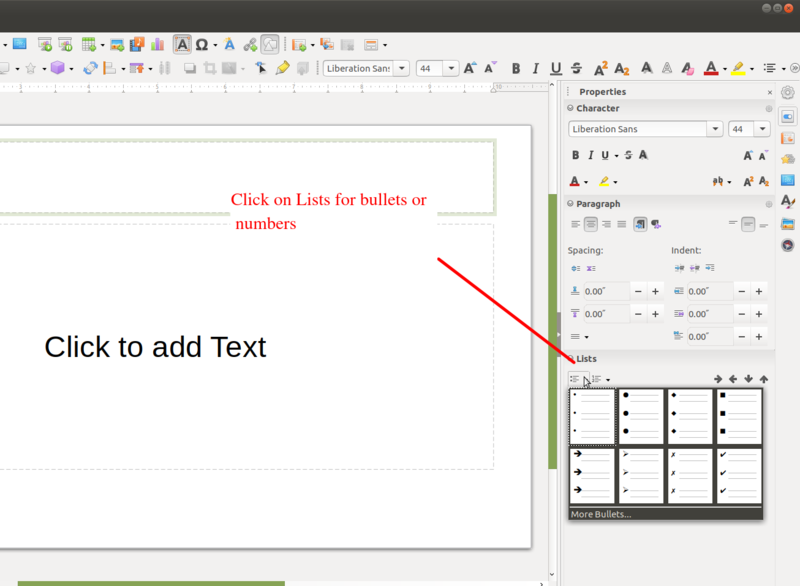The image size is (800, 586).
Task: Choose checkmark bullets style
Action: (x=739, y=475)
